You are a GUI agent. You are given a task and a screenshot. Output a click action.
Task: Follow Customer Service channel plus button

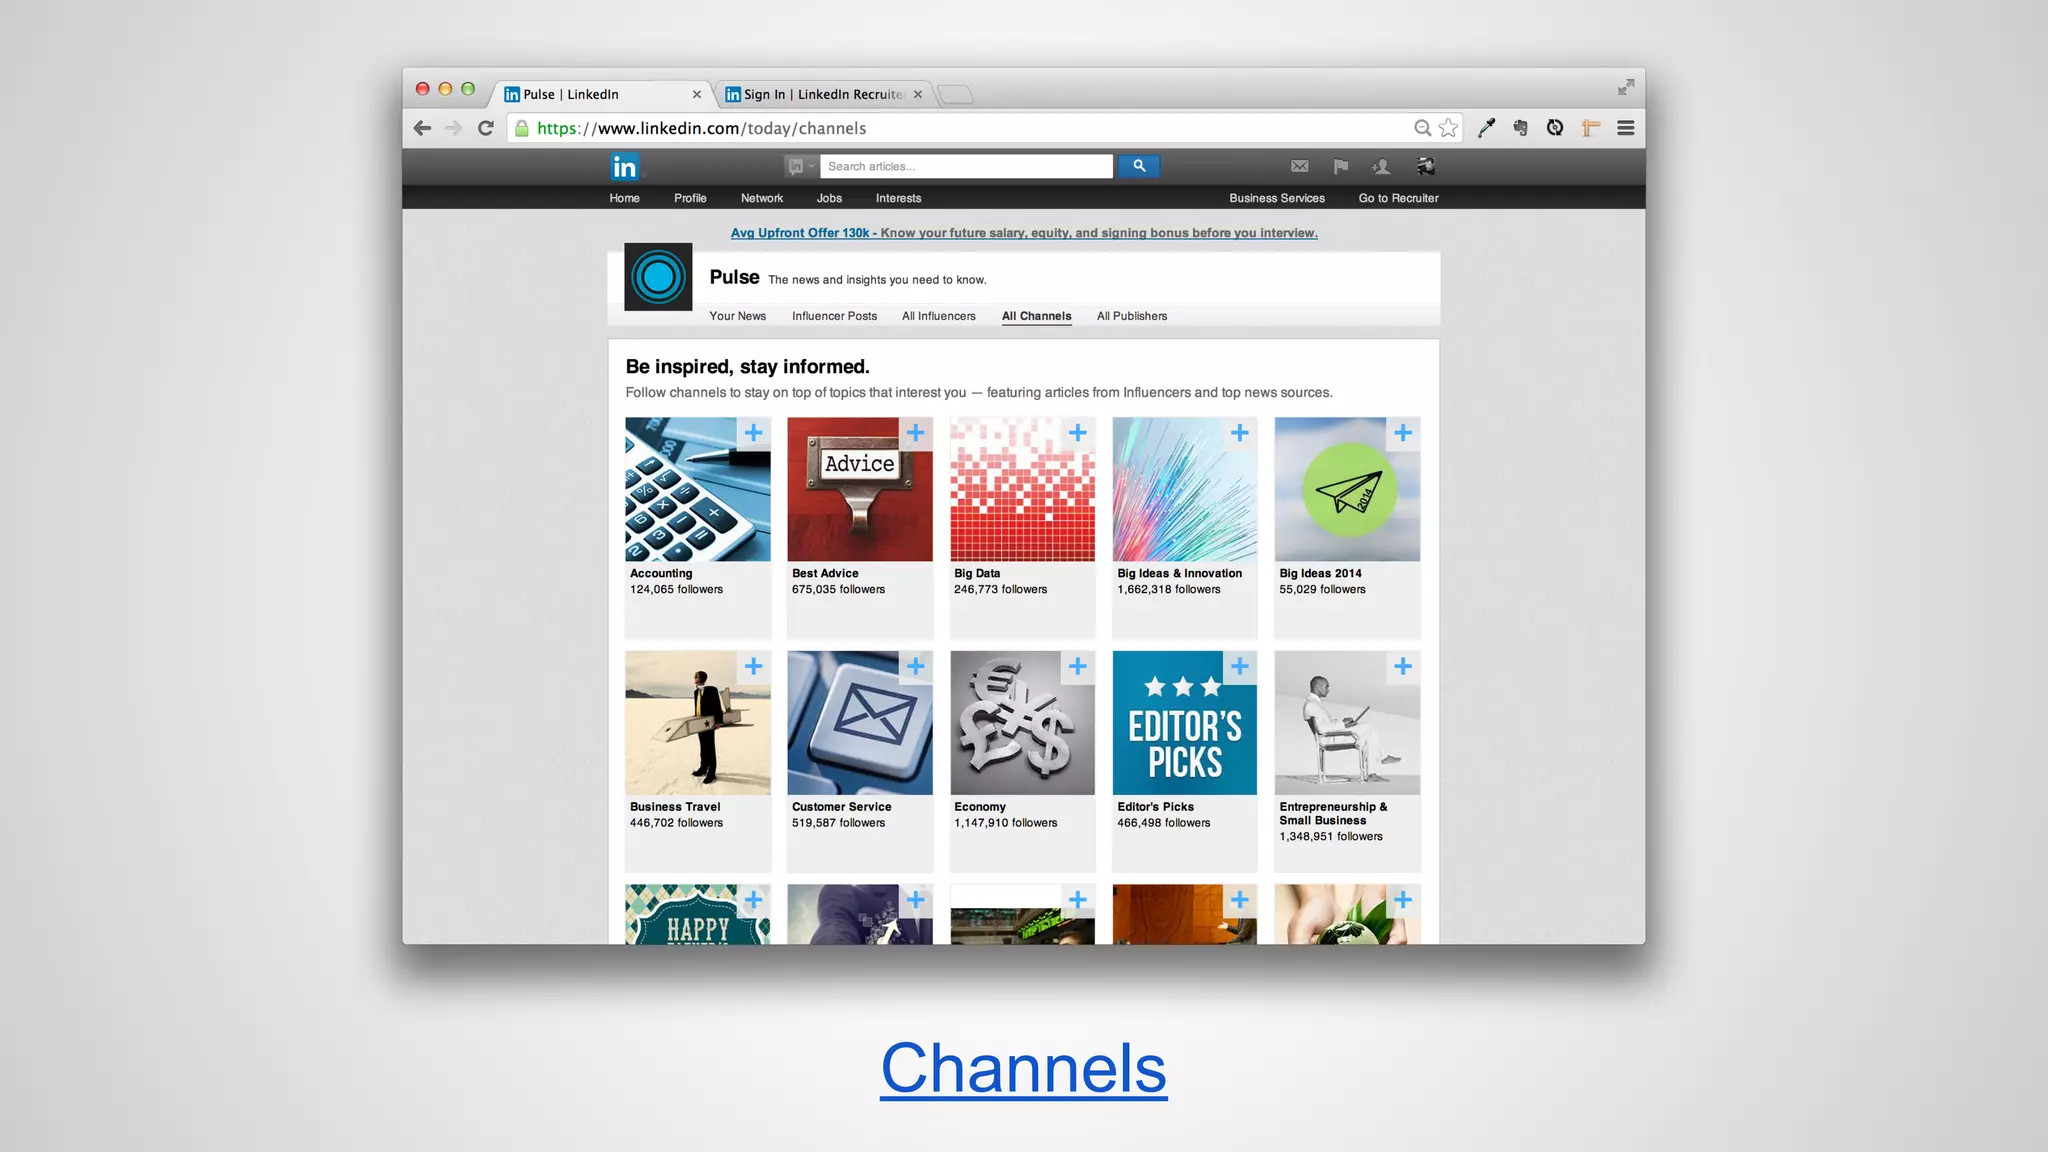916,667
